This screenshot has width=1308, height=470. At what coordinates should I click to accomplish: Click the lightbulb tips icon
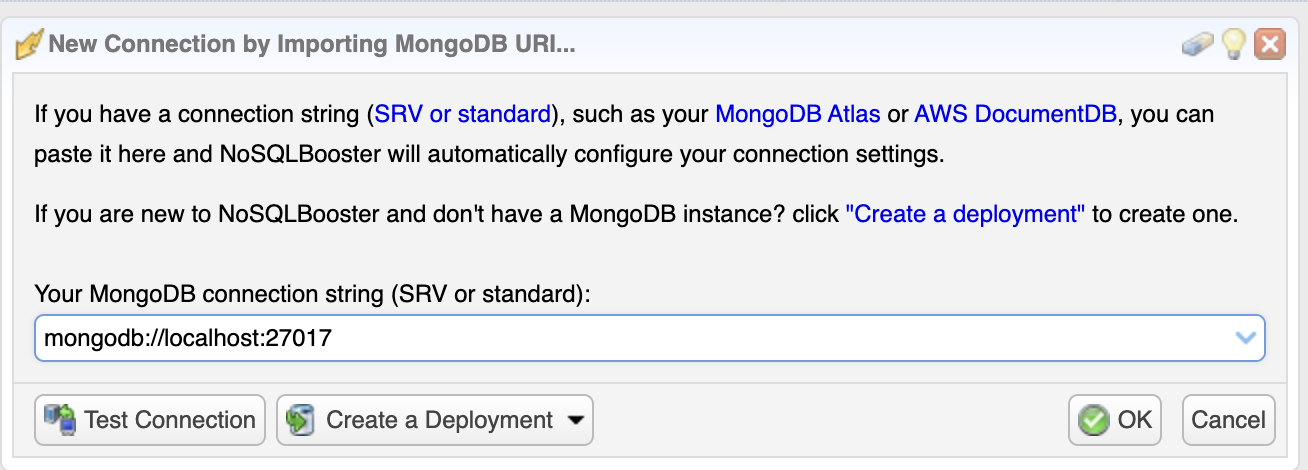click(1234, 44)
